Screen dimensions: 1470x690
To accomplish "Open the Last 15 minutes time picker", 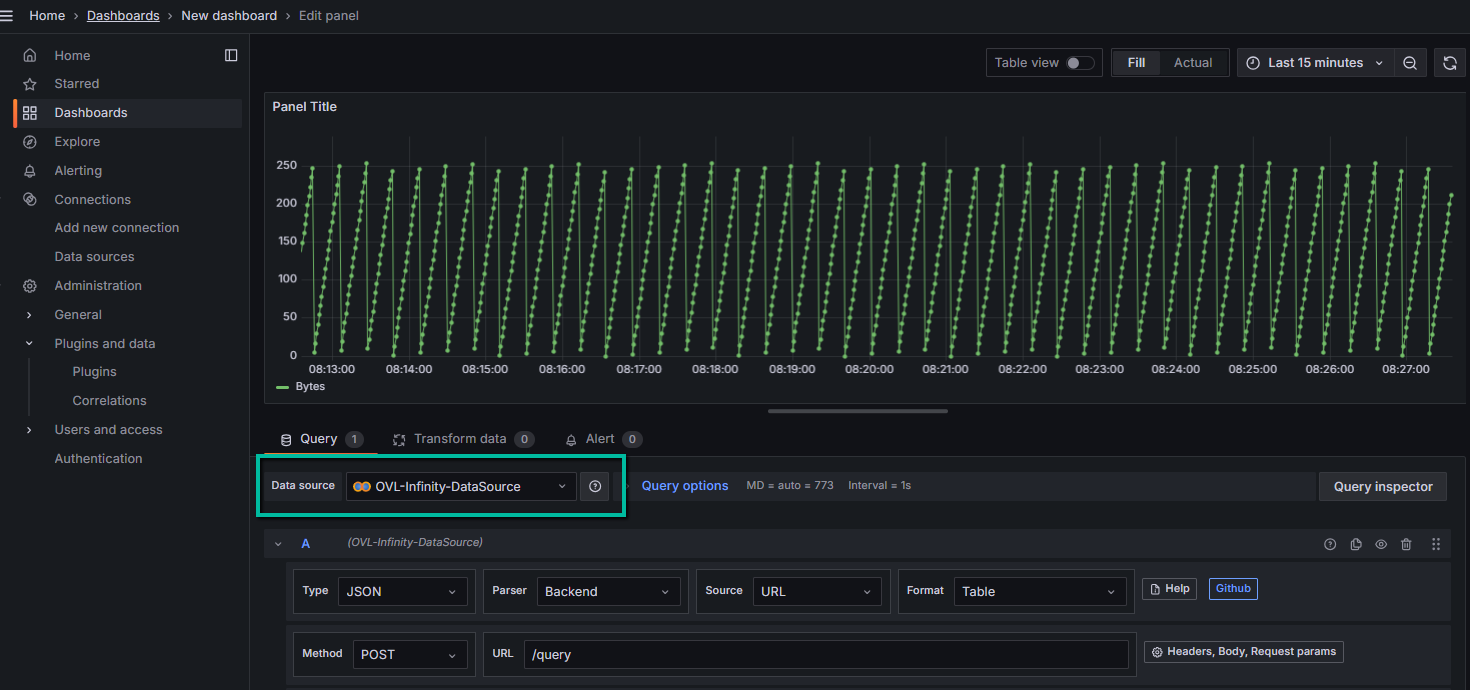I will click(1315, 63).
